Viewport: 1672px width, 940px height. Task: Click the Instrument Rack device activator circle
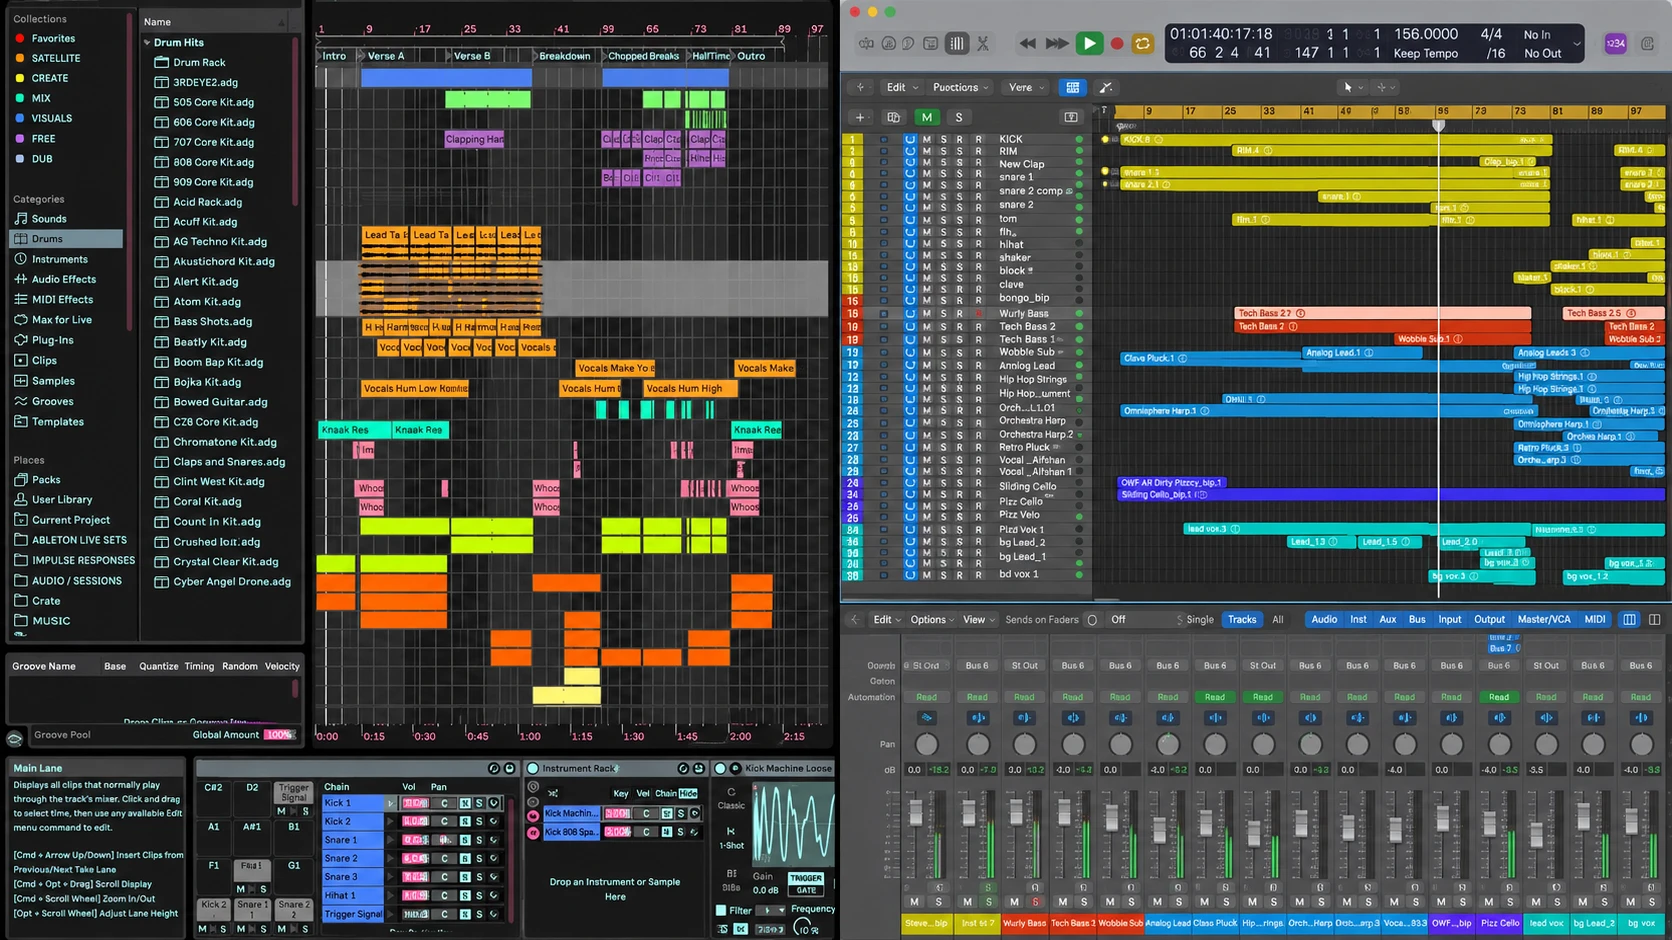(533, 768)
